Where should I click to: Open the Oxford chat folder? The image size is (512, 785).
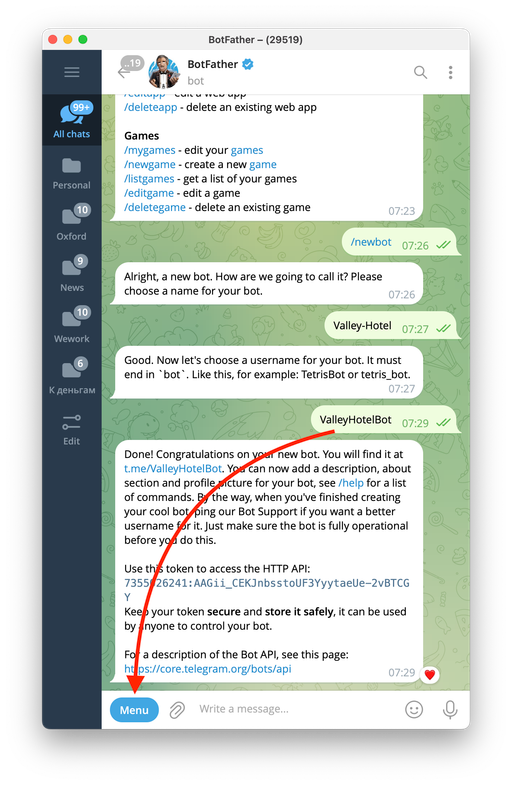pyautogui.click(x=72, y=223)
